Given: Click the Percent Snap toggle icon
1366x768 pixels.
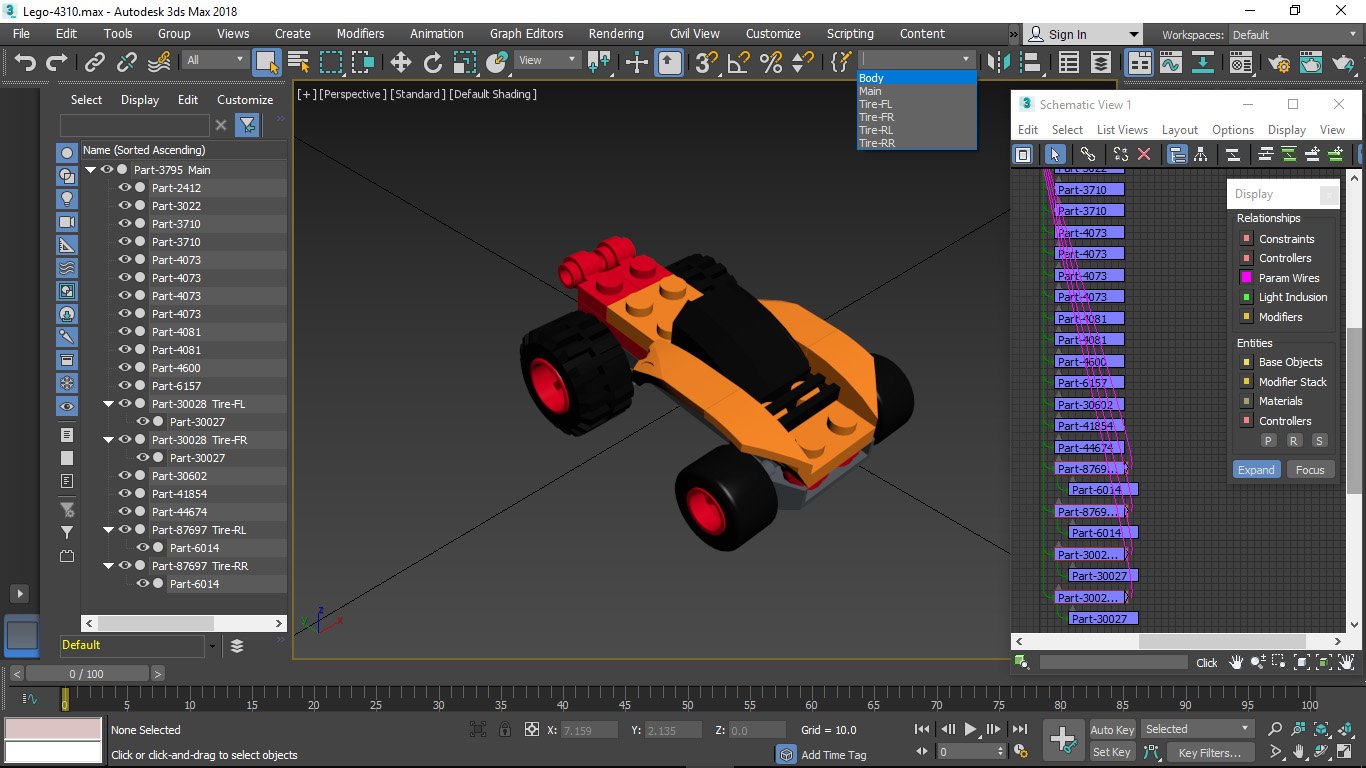Looking at the screenshot, I should tap(770, 62).
